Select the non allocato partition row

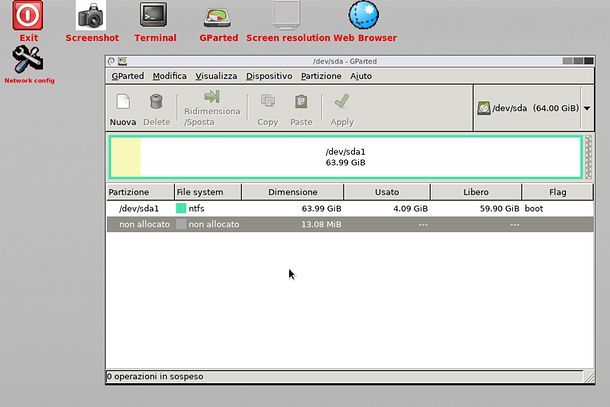(350, 225)
